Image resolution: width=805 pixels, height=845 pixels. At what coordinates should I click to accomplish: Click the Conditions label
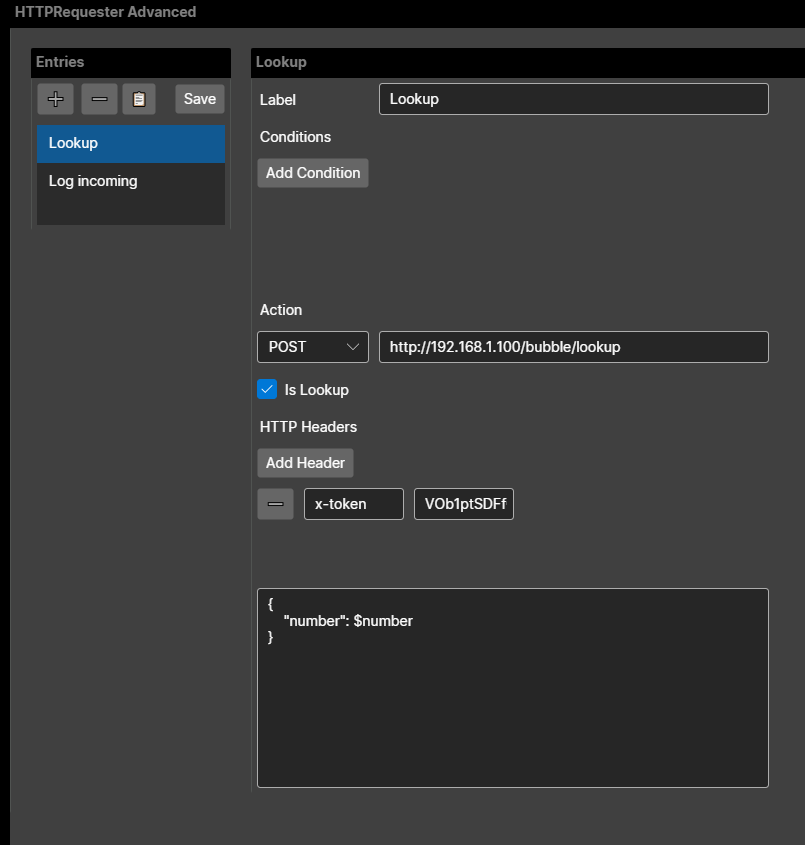[x=295, y=137]
